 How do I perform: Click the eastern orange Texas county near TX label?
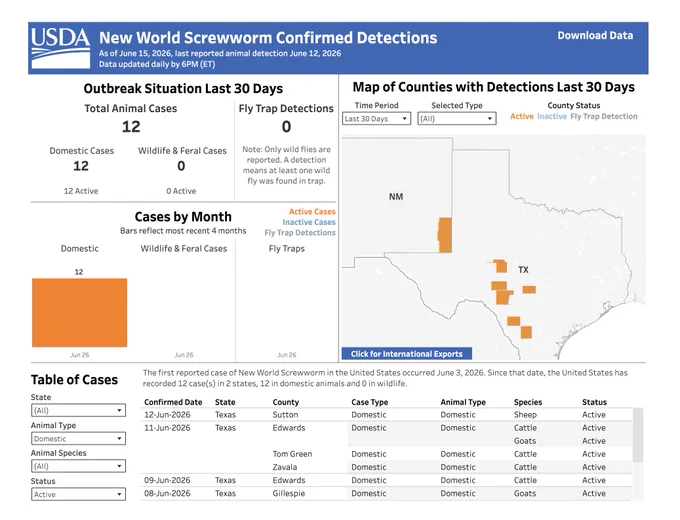click(x=529, y=289)
